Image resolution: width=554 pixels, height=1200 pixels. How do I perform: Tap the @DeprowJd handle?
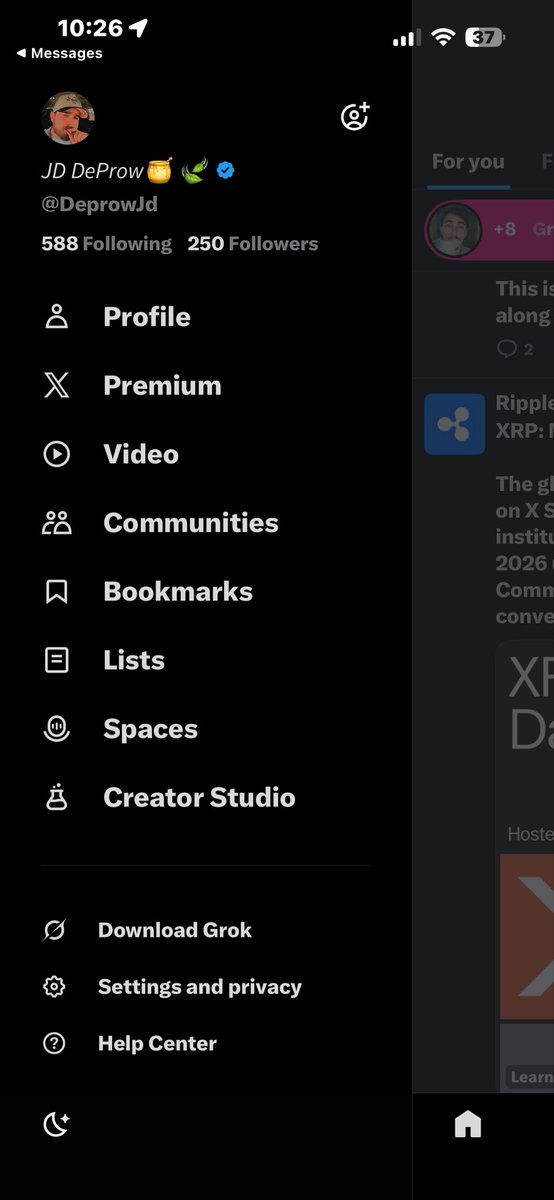(99, 205)
